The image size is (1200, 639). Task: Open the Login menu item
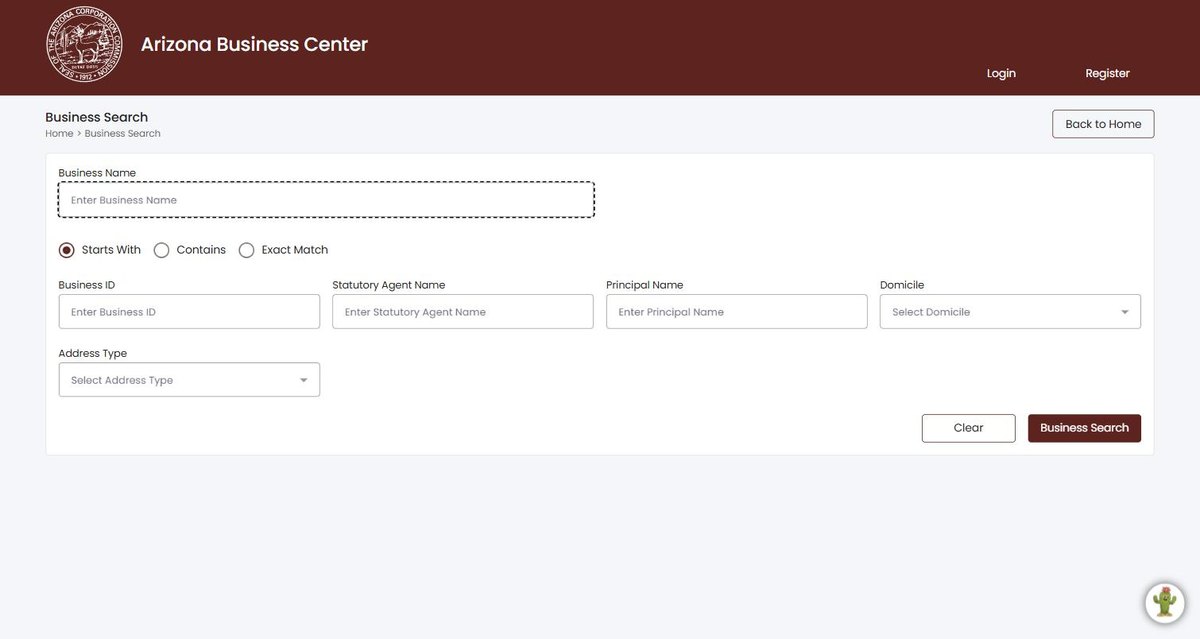click(1001, 73)
